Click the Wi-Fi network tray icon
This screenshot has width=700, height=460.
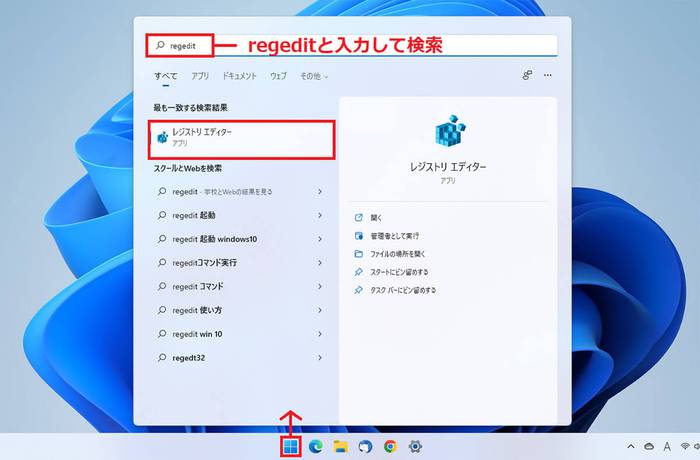pyautogui.click(x=685, y=446)
